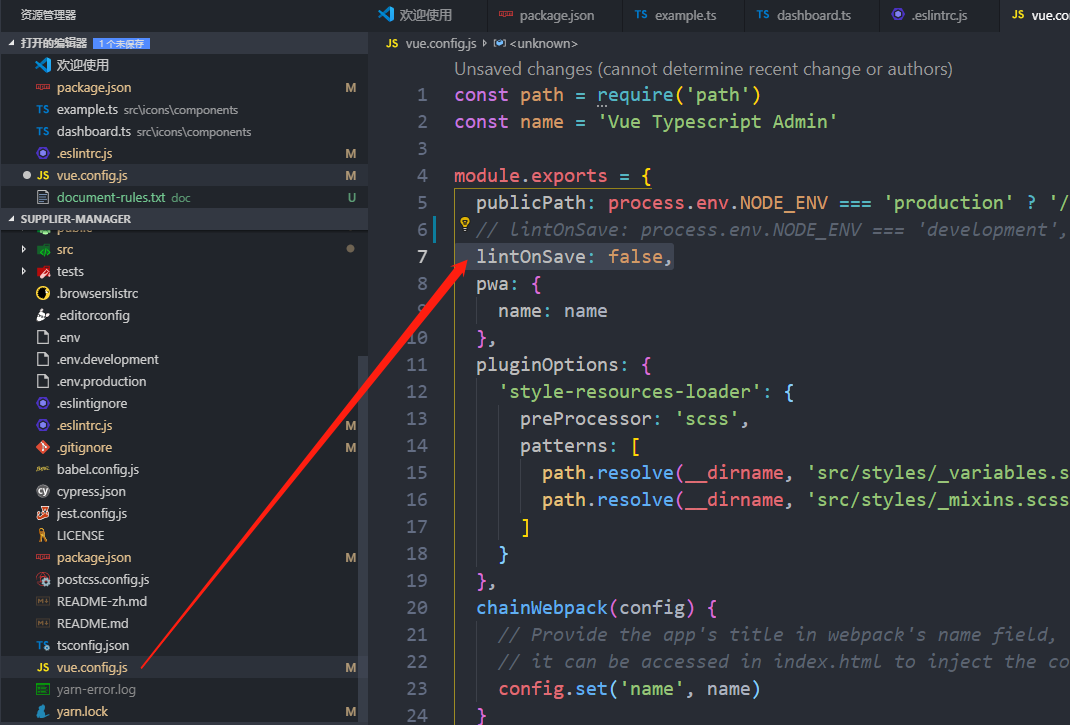This screenshot has width=1070, height=725.
Task: Click the <unknown> breadcrumb item
Action: pyautogui.click(x=535, y=43)
